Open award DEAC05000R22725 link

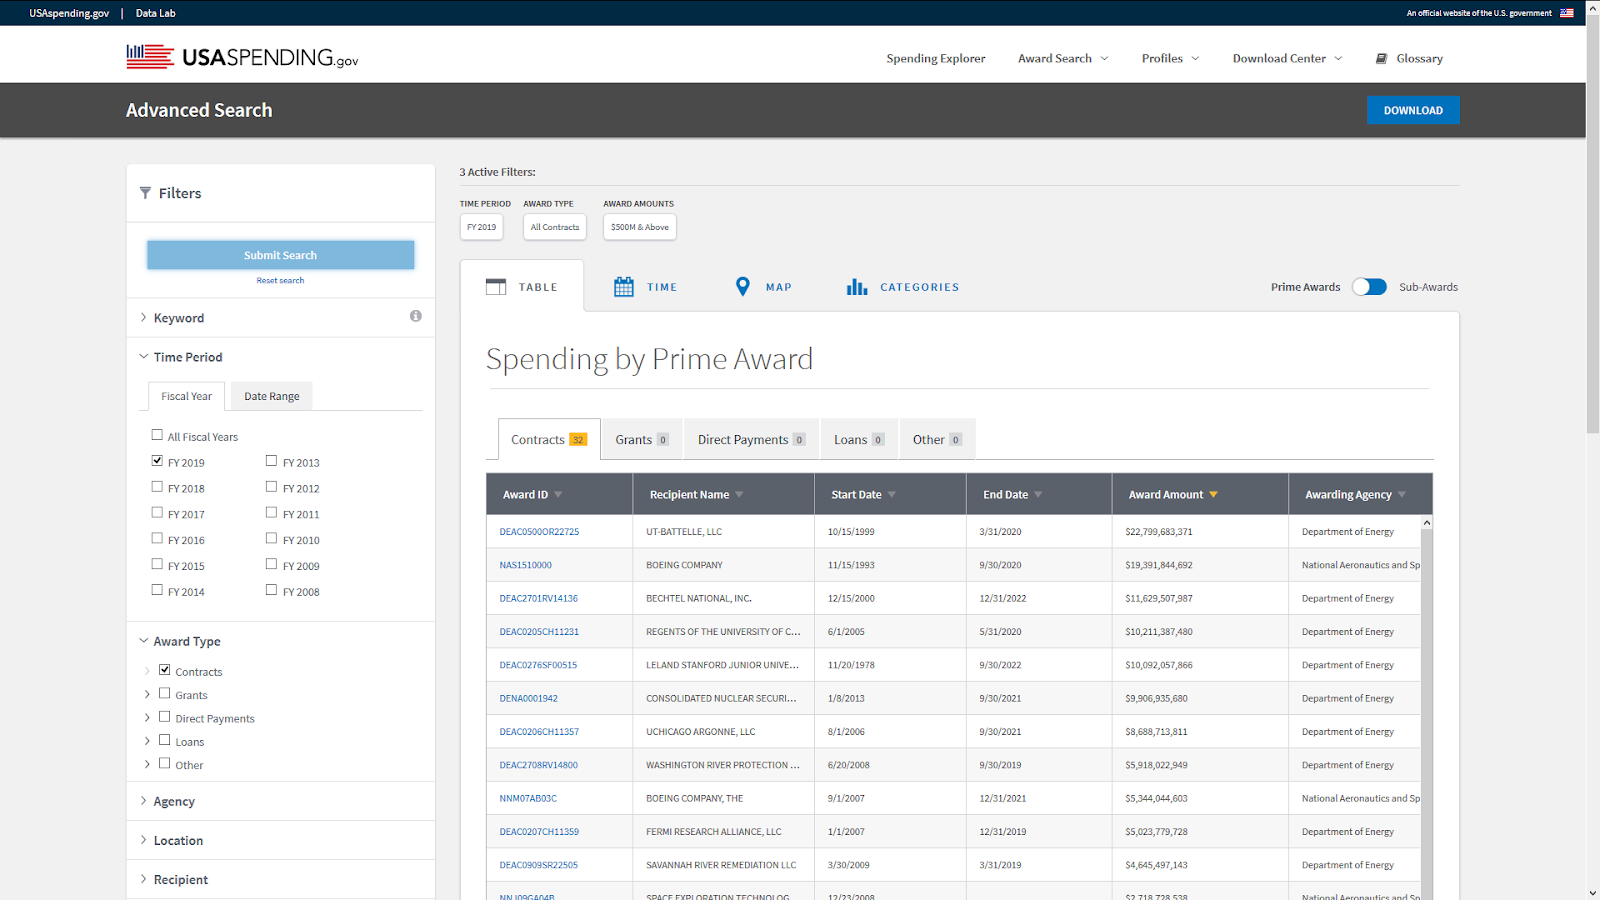539,532
